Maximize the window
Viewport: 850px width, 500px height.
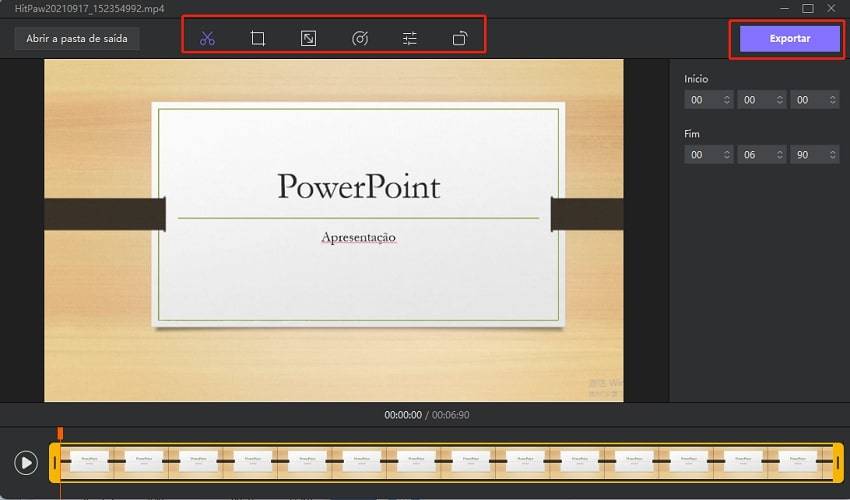[x=808, y=8]
